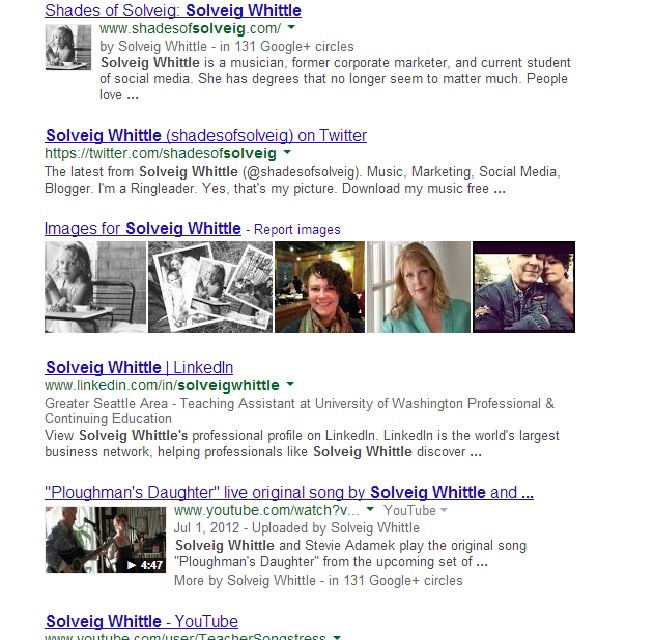The image size is (654, 640).
Task: Click green URL www.youtube.com/watch?v...
Action: (267, 510)
